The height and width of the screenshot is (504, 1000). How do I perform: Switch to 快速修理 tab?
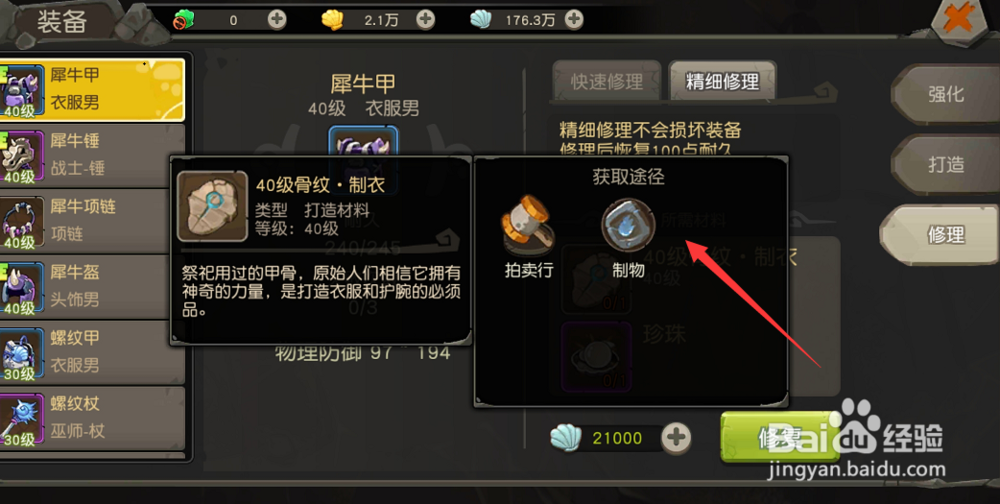[x=607, y=82]
